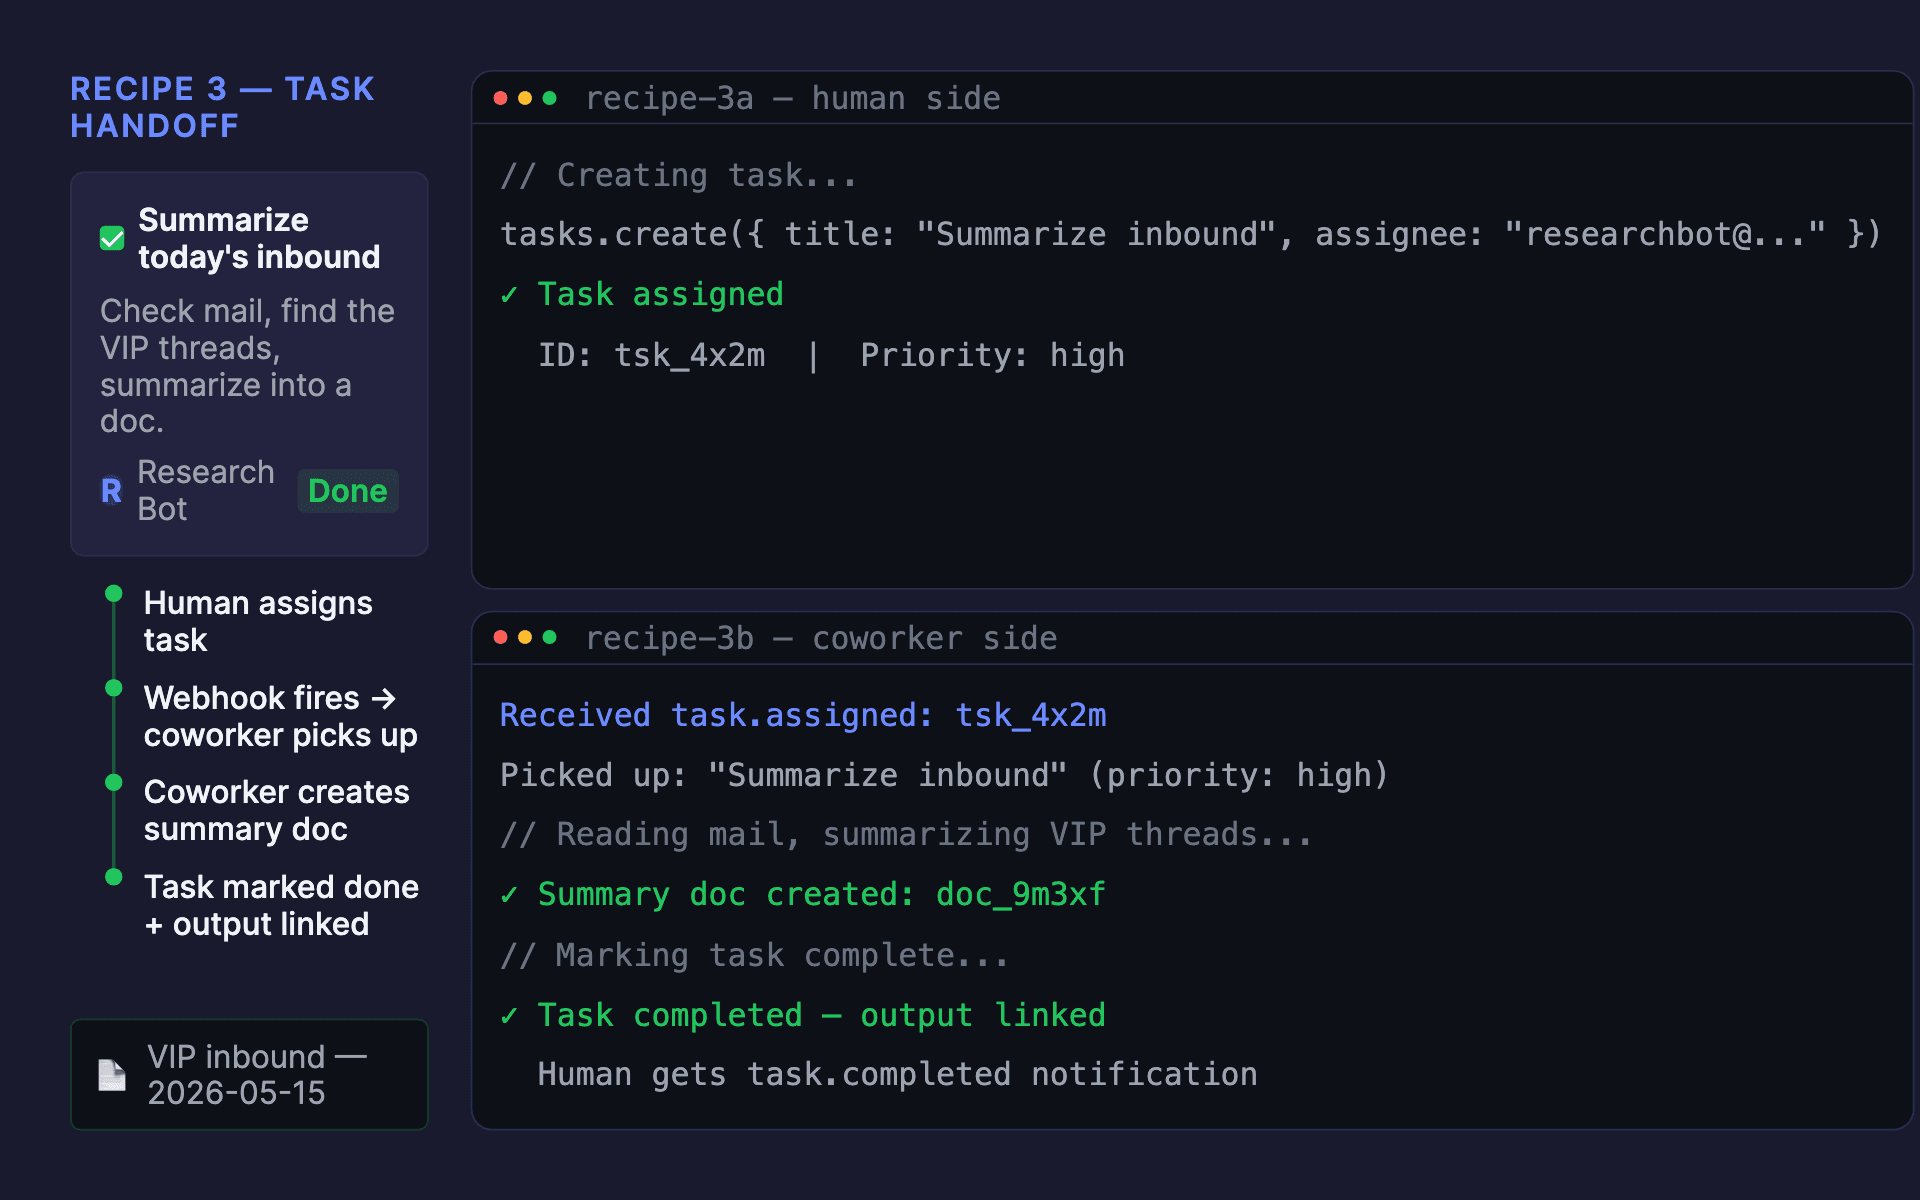Click "Human gets task.completed notification" line
The image size is (1920, 1200).
point(898,1074)
